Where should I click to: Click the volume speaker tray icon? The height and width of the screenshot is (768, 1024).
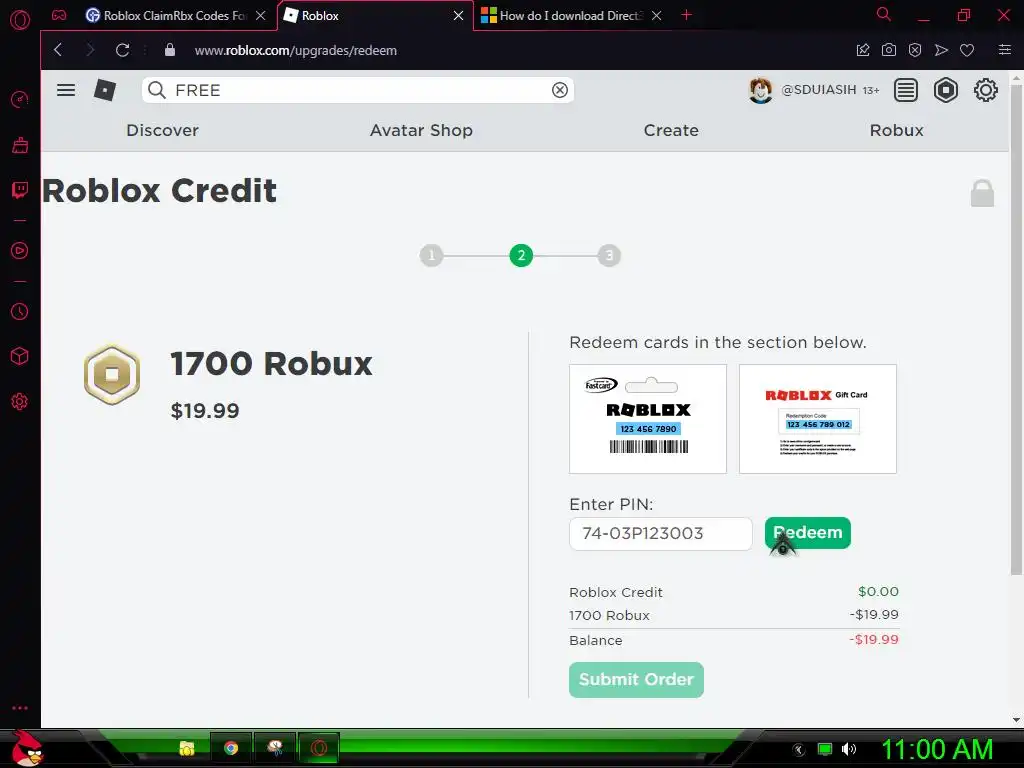pyautogui.click(x=849, y=749)
